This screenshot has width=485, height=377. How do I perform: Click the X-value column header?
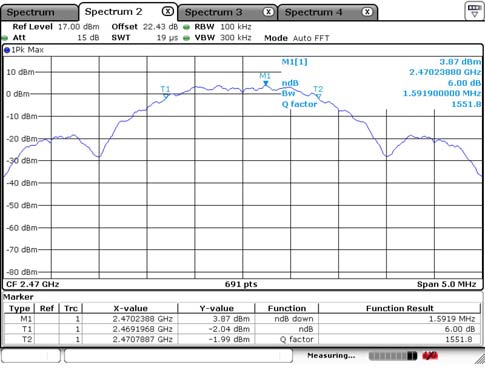[x=130, y=308]
